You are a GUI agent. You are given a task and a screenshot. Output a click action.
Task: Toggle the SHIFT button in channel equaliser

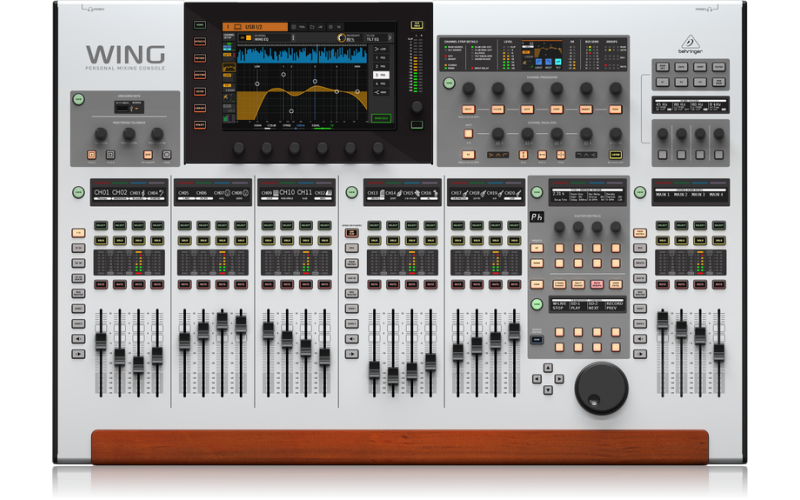click(468, 134)
